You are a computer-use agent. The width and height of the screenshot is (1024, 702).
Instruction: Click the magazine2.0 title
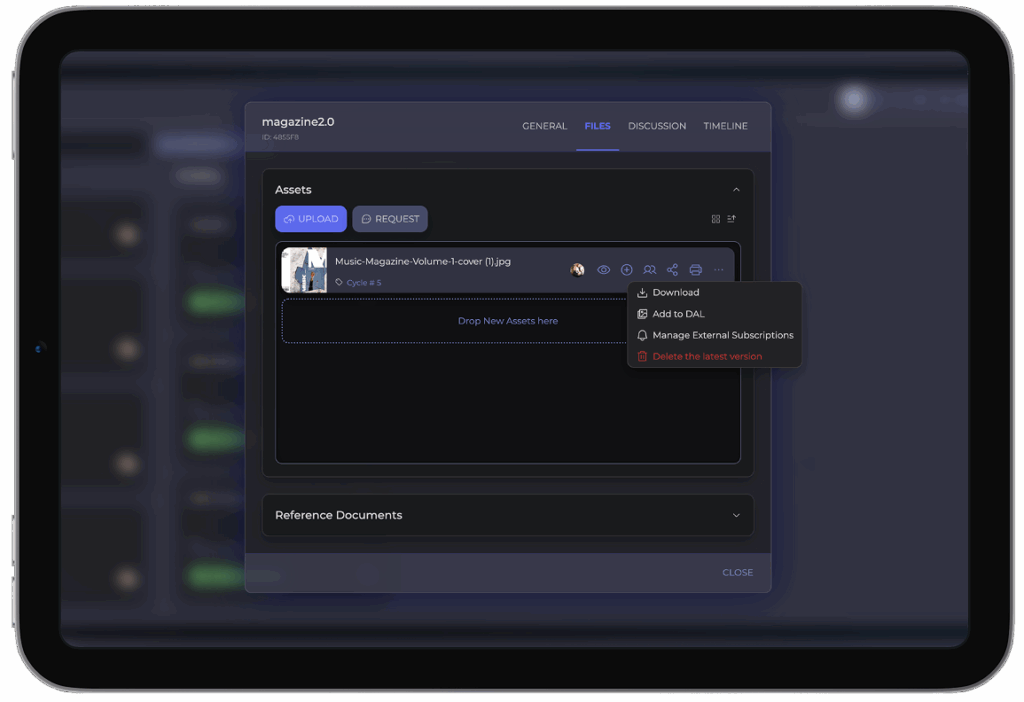pyautogui.click(x=298, y=122)
